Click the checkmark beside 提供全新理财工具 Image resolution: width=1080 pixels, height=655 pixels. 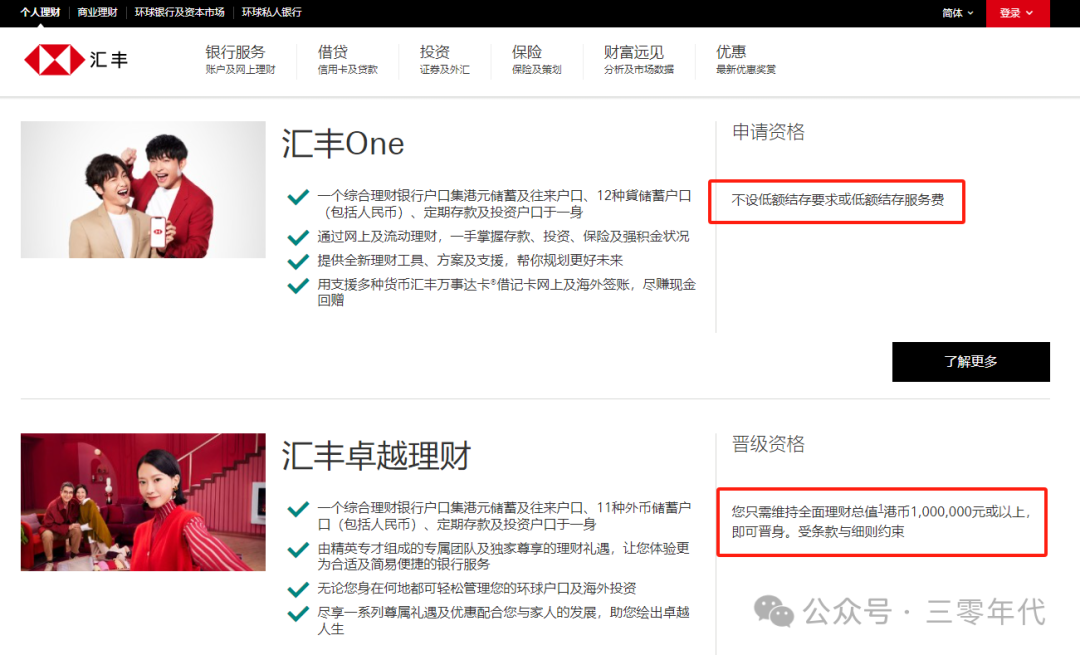298,262
